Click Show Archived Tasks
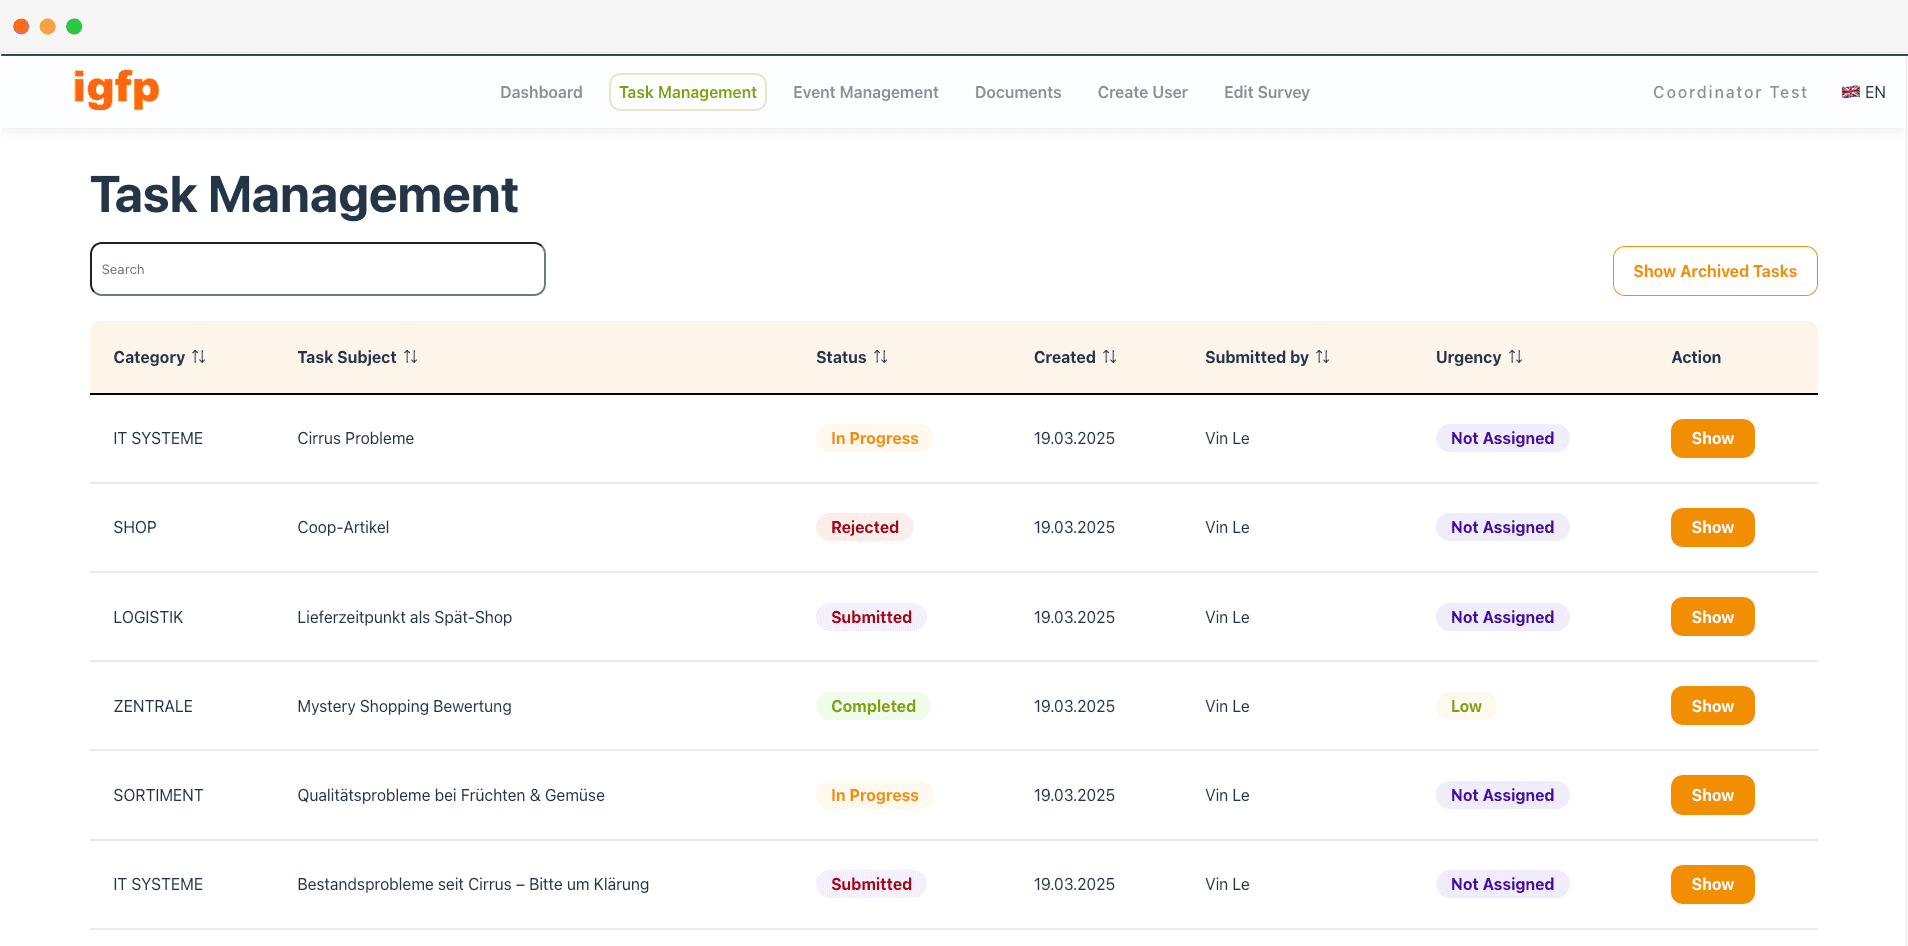1908x946 pixels. click(x=1714, y=270)
